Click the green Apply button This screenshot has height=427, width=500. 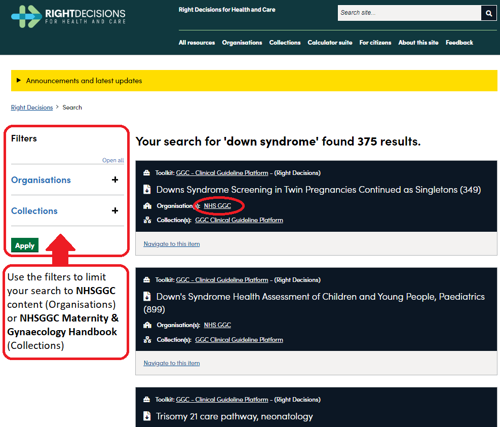[x=25, y=245]
